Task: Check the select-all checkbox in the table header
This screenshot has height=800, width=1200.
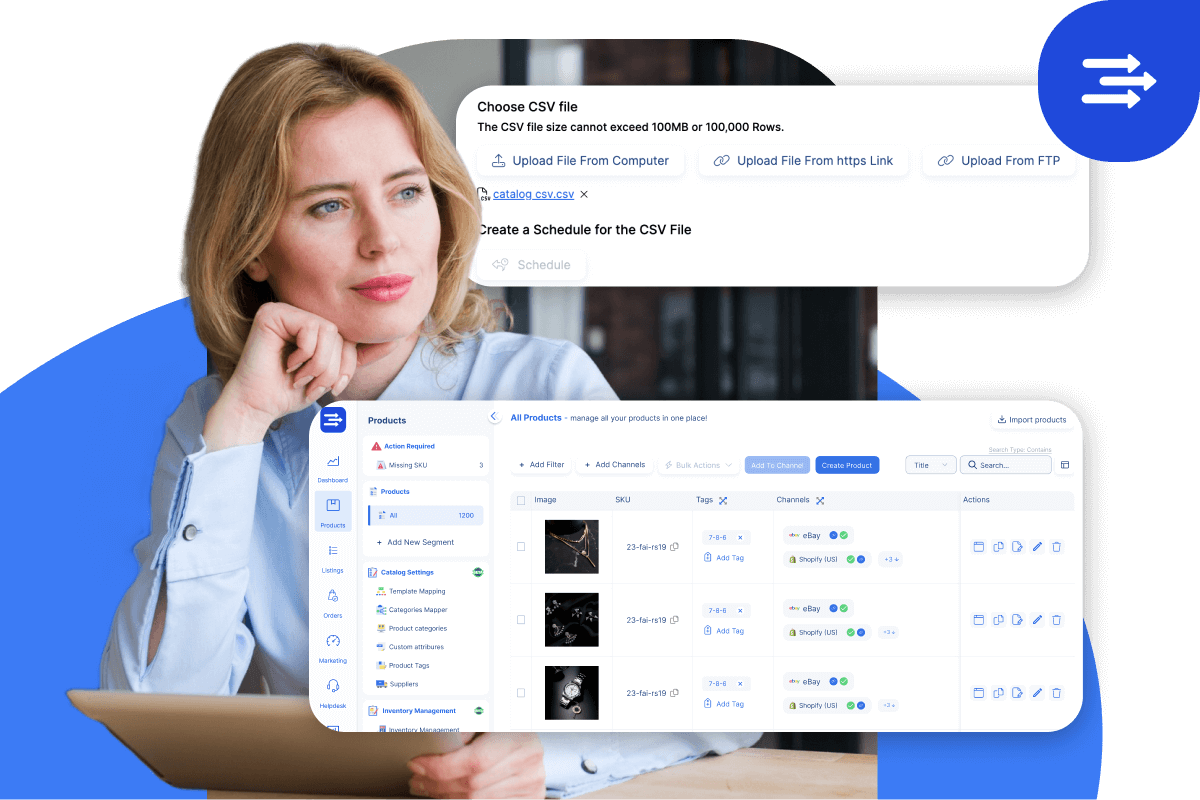Action: pos(520,499)
